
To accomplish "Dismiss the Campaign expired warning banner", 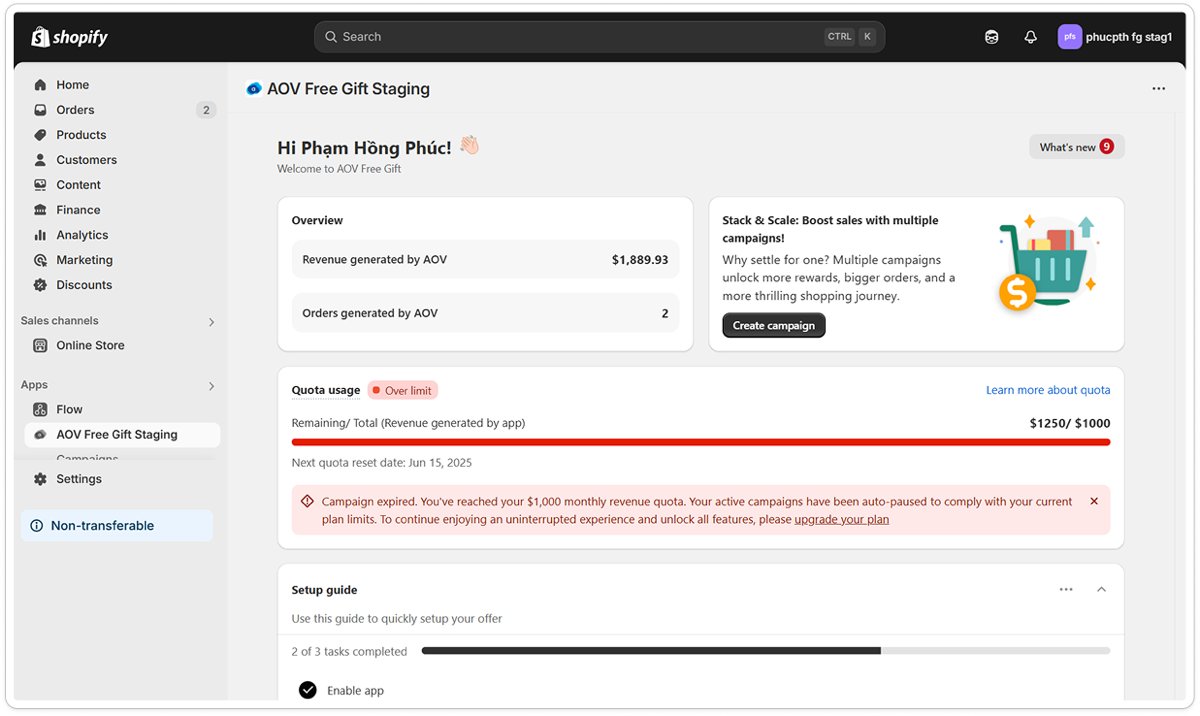I will (1094, 502).
